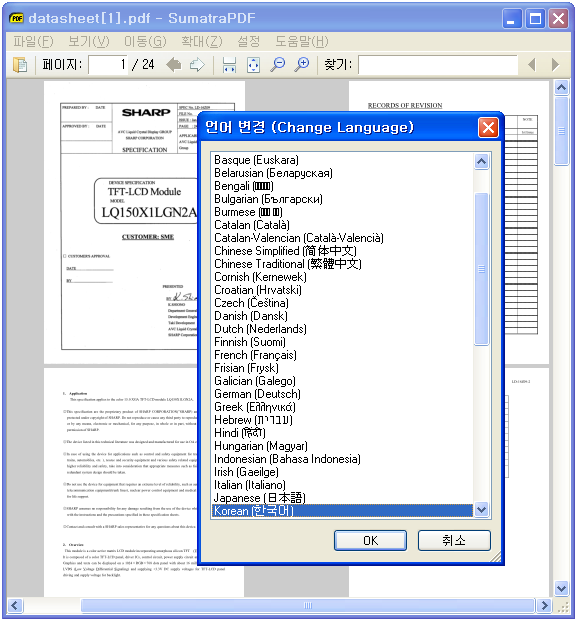Find previous match arrow
Viewport: 577px width, 623px height.
[532, 64]
